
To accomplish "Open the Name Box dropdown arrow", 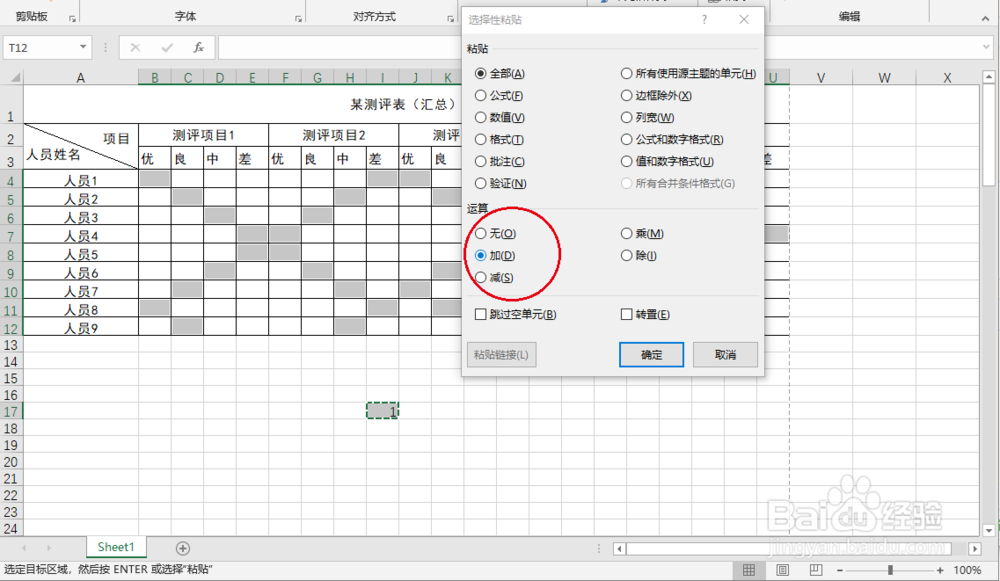I will pyautogui.click(x=84, y=46).
